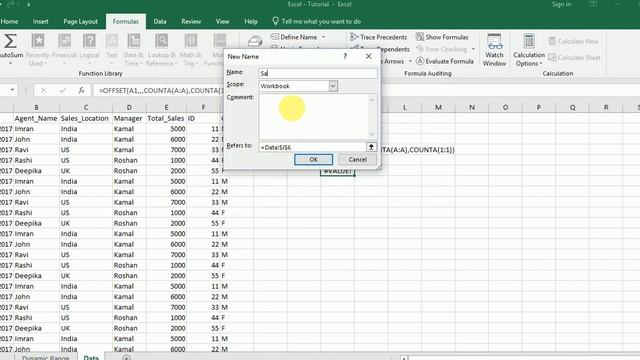Image resolution: width=640 pixels, height=360 pixels.
Task: Click the Refers to field
Action: pos(312,147)
